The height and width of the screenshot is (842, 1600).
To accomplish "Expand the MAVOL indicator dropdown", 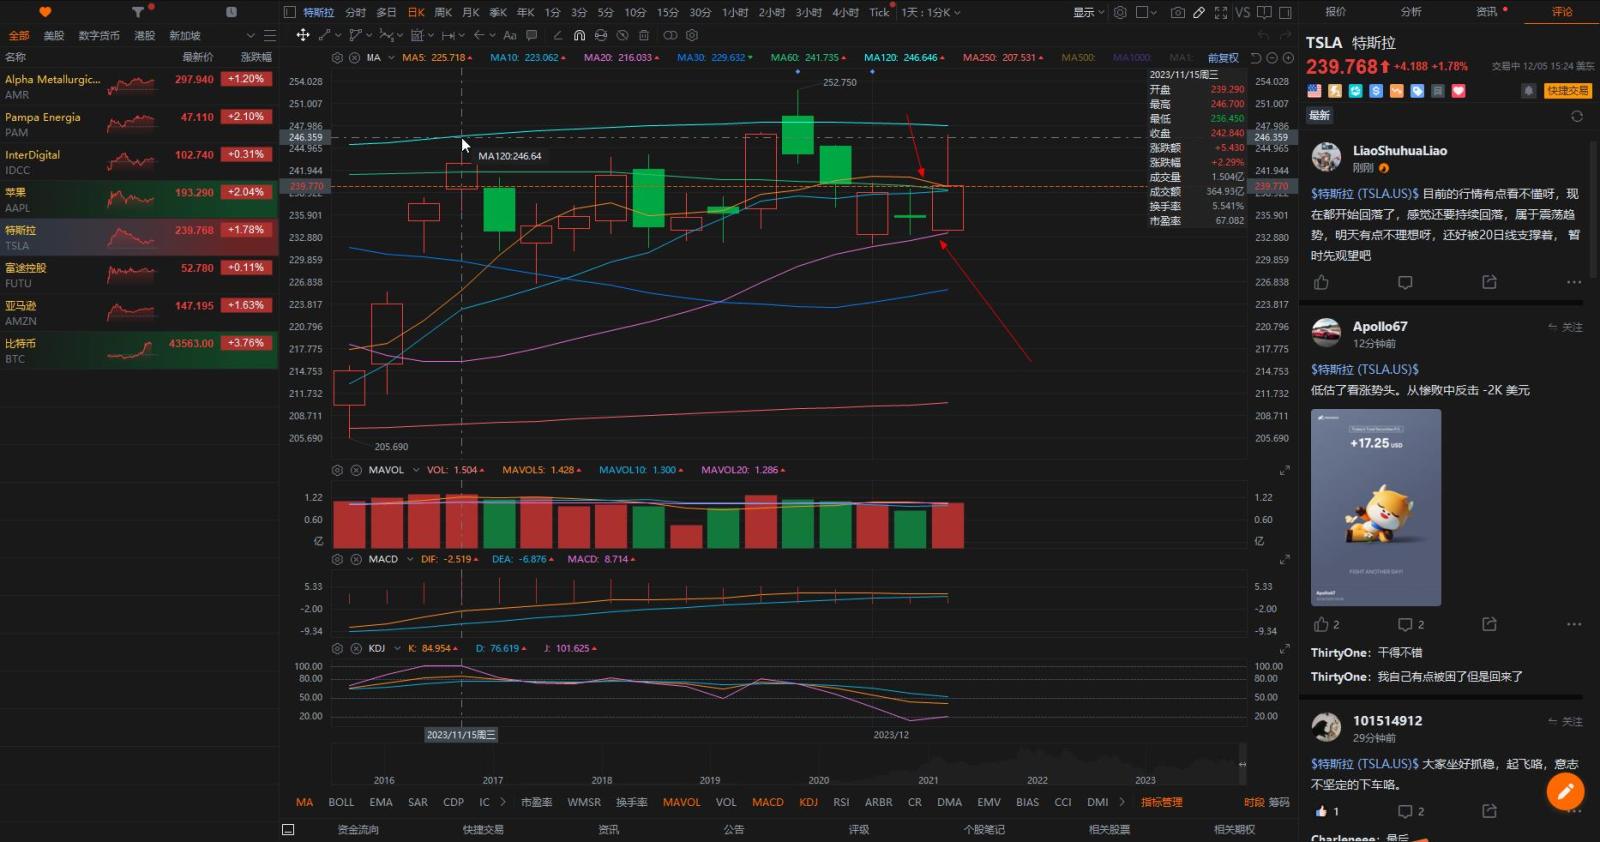I will tap(416, 470).
